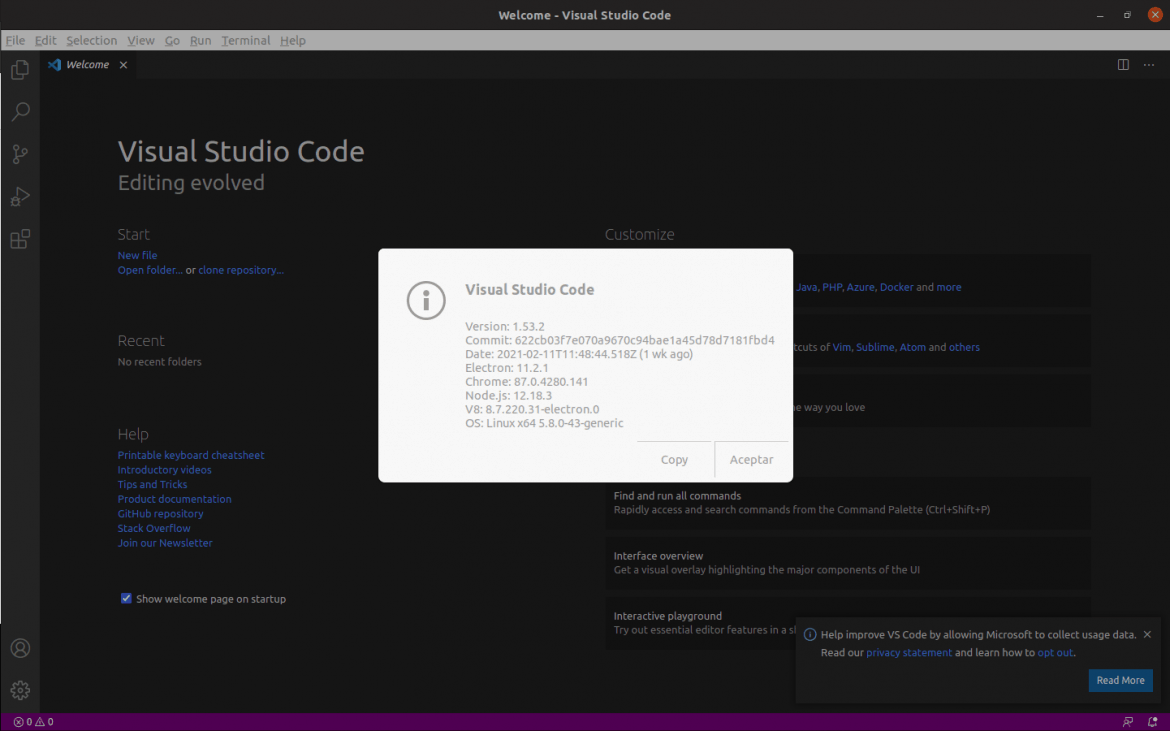
Task: Open the Run menu
Action: [x=201, y=40]
